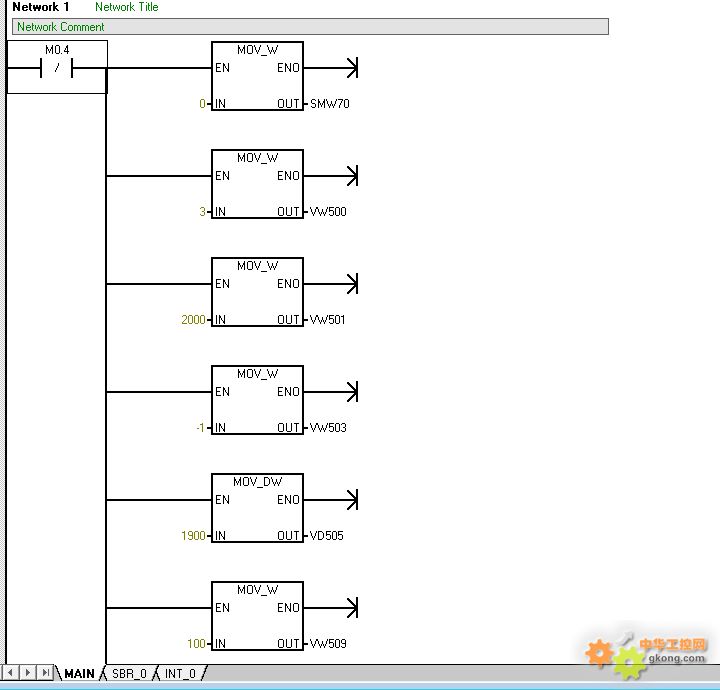Image resolution: width=720 pixels, height=690 pixels.
Task: Click the input value 1900 for VD505
Action: (193, 535)
